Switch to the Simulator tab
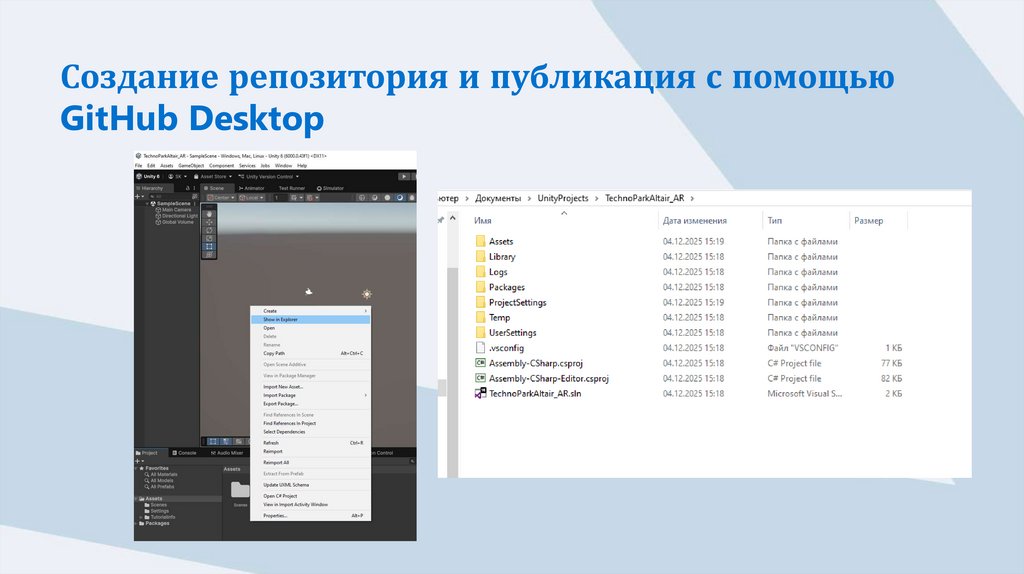1024x574 pixels. (330, 188)
